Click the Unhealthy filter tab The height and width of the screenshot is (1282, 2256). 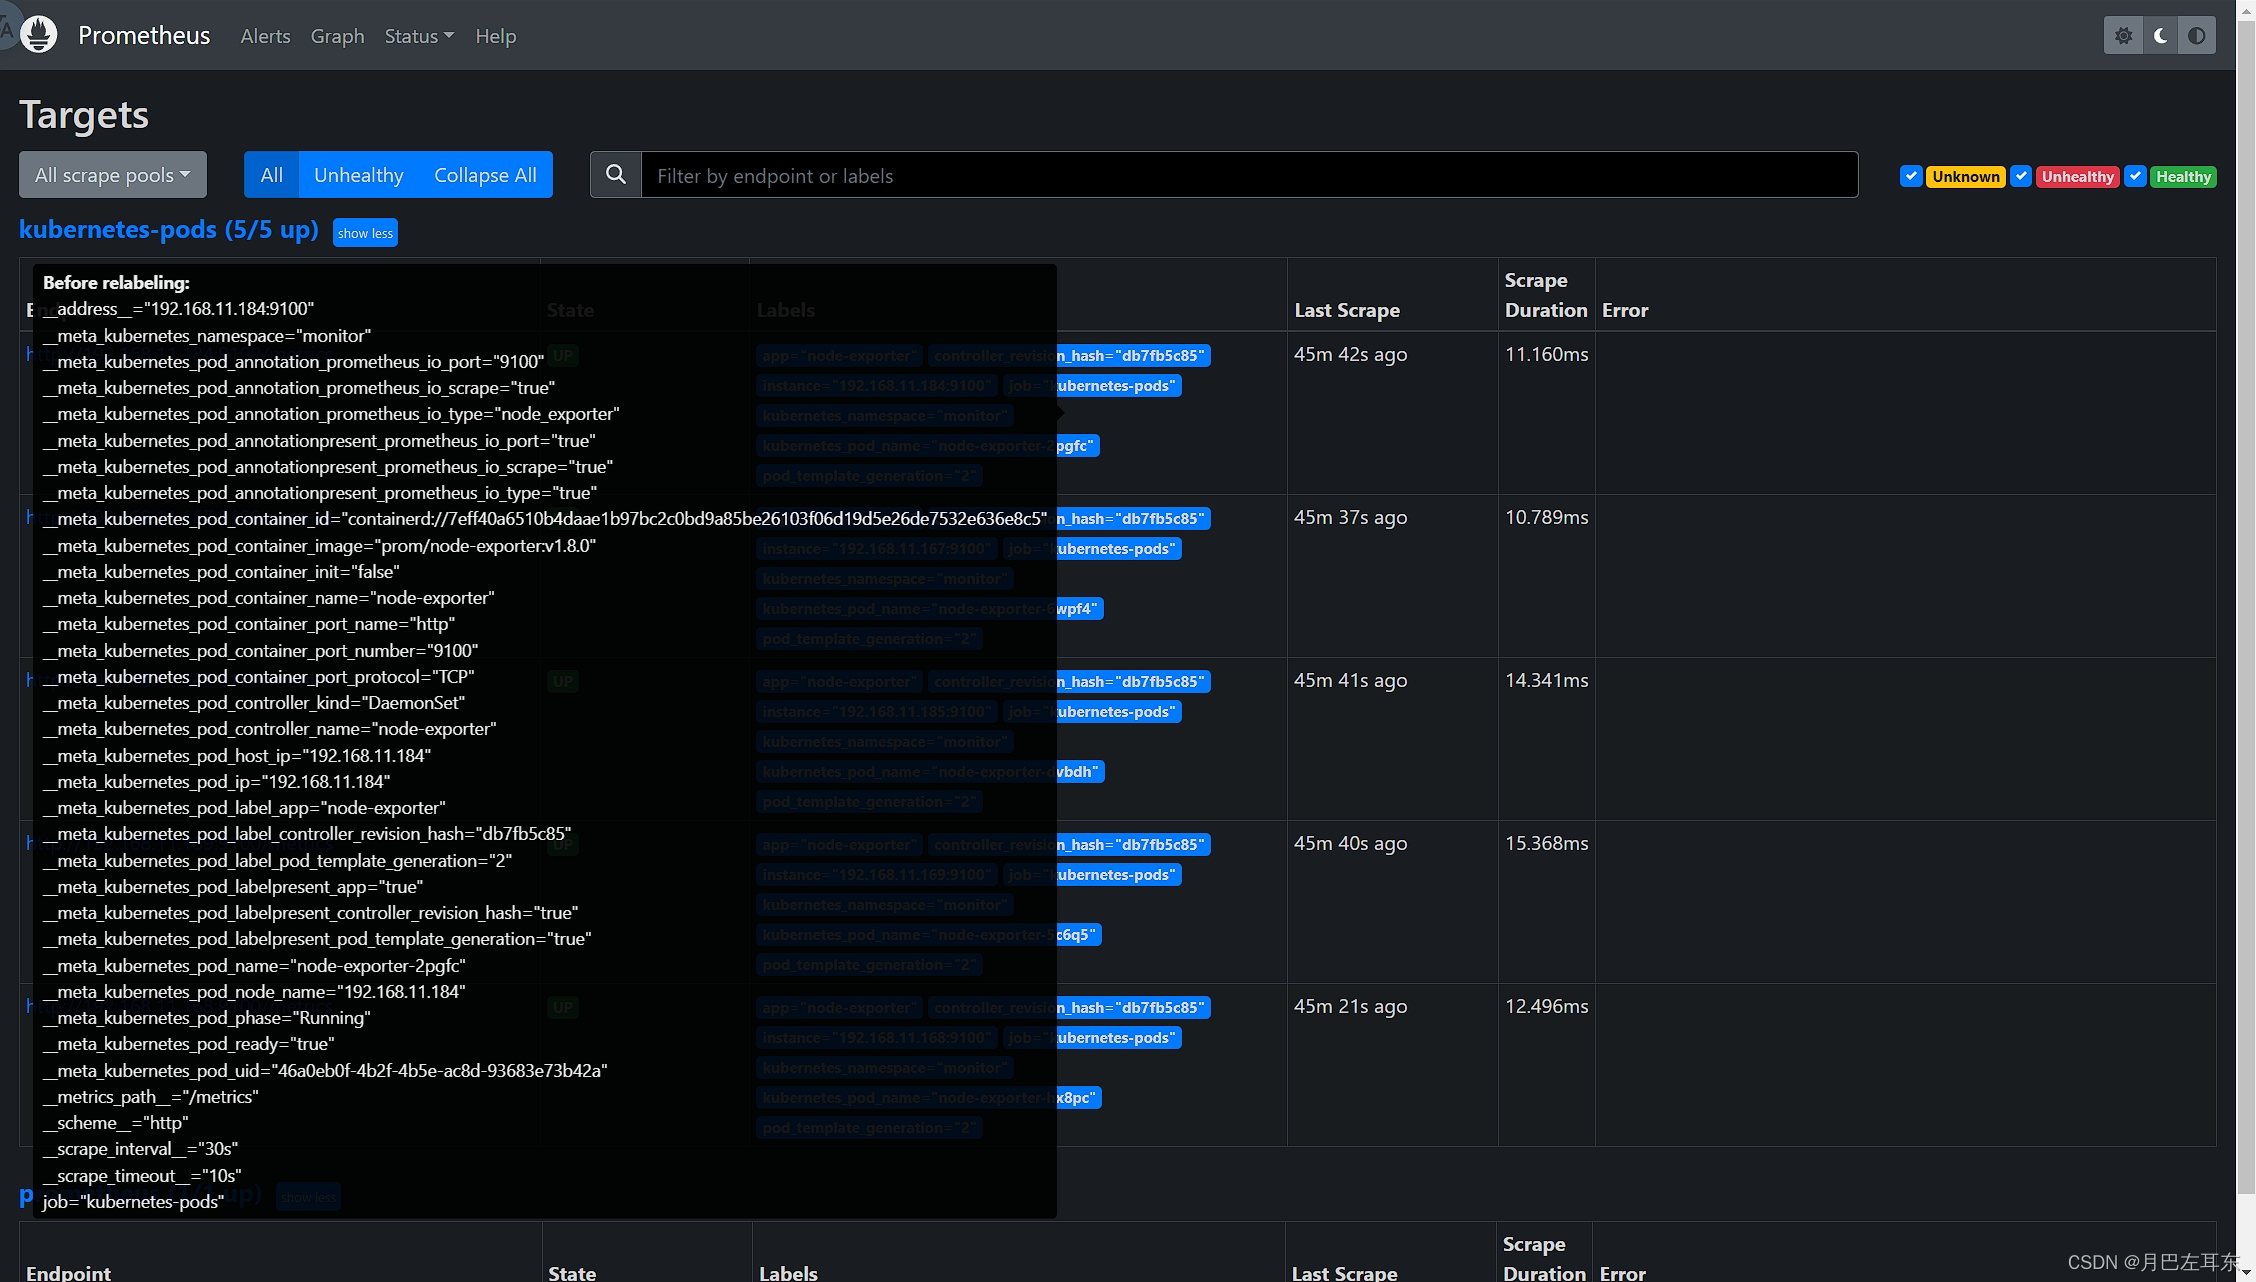[x=356, y=174]
